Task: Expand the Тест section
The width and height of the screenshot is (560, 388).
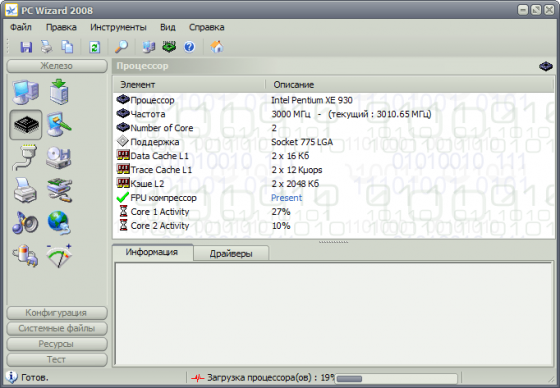Action: [x=57, y=359]
